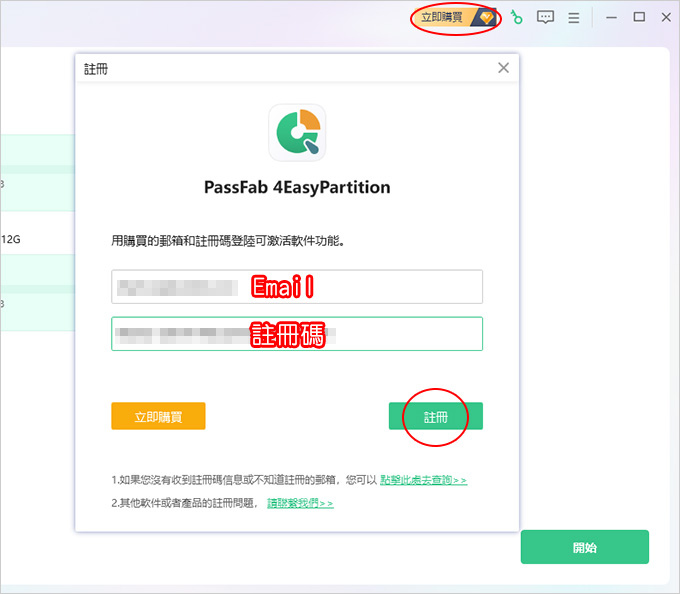The image size is (680, 594).
Task: Click the 12G label in background window
Action: coord(10,239)
